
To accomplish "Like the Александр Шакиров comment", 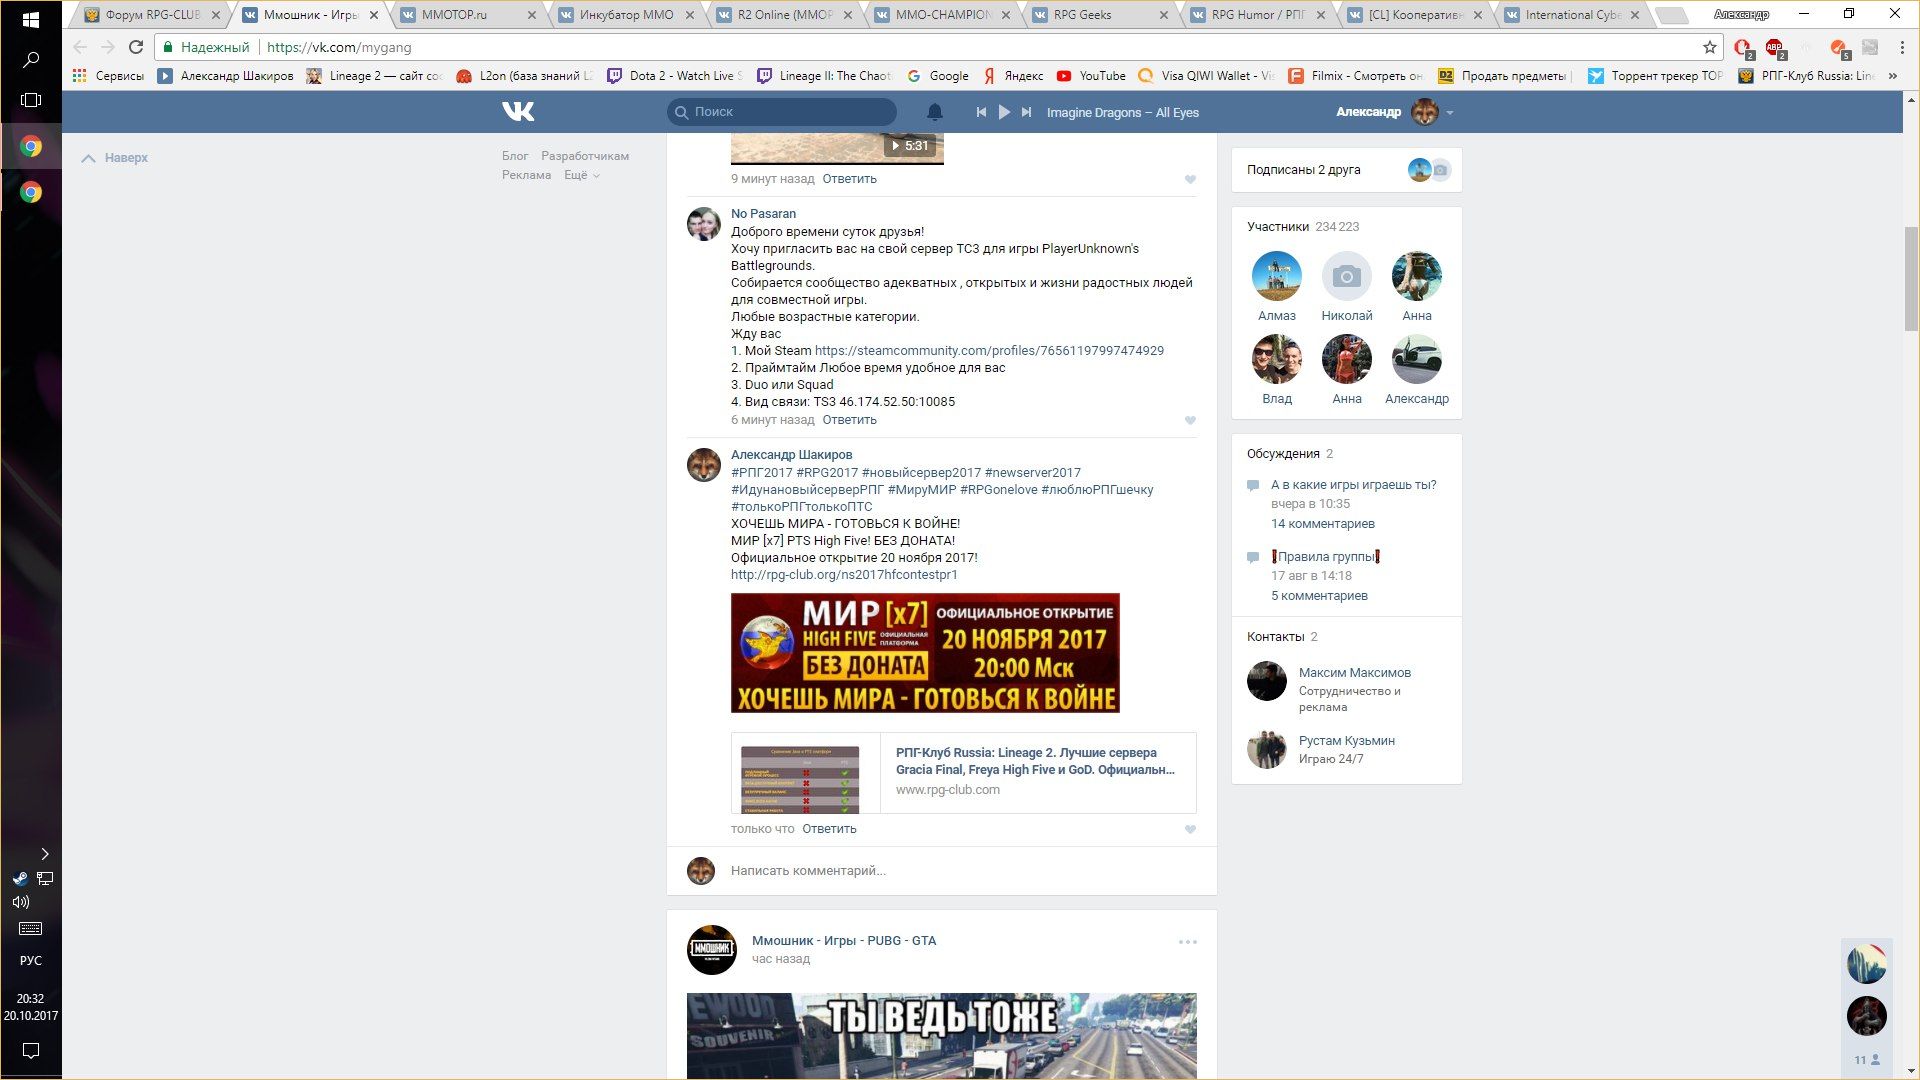I will 1190,830.
